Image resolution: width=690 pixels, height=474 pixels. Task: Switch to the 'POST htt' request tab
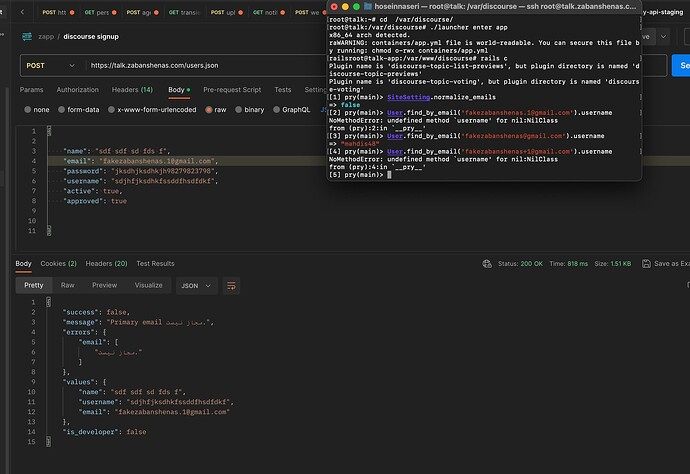[x=58, y=12]
